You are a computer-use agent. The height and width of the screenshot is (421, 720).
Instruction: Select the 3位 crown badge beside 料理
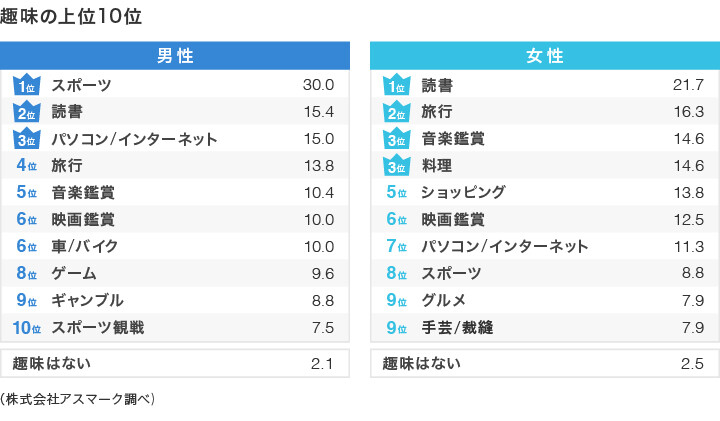point(396,166)
